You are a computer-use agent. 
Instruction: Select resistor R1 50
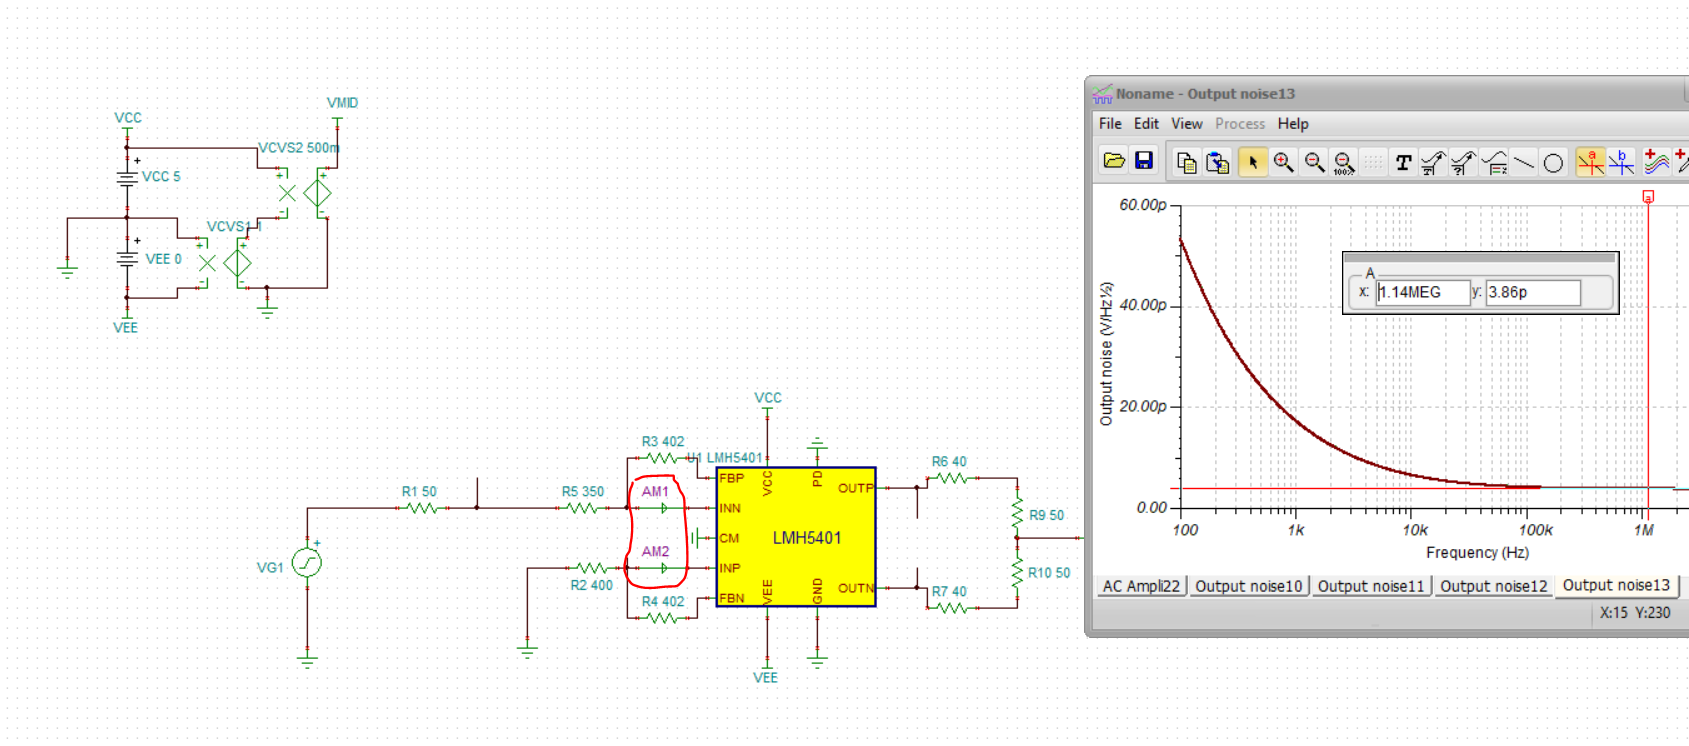423,508
